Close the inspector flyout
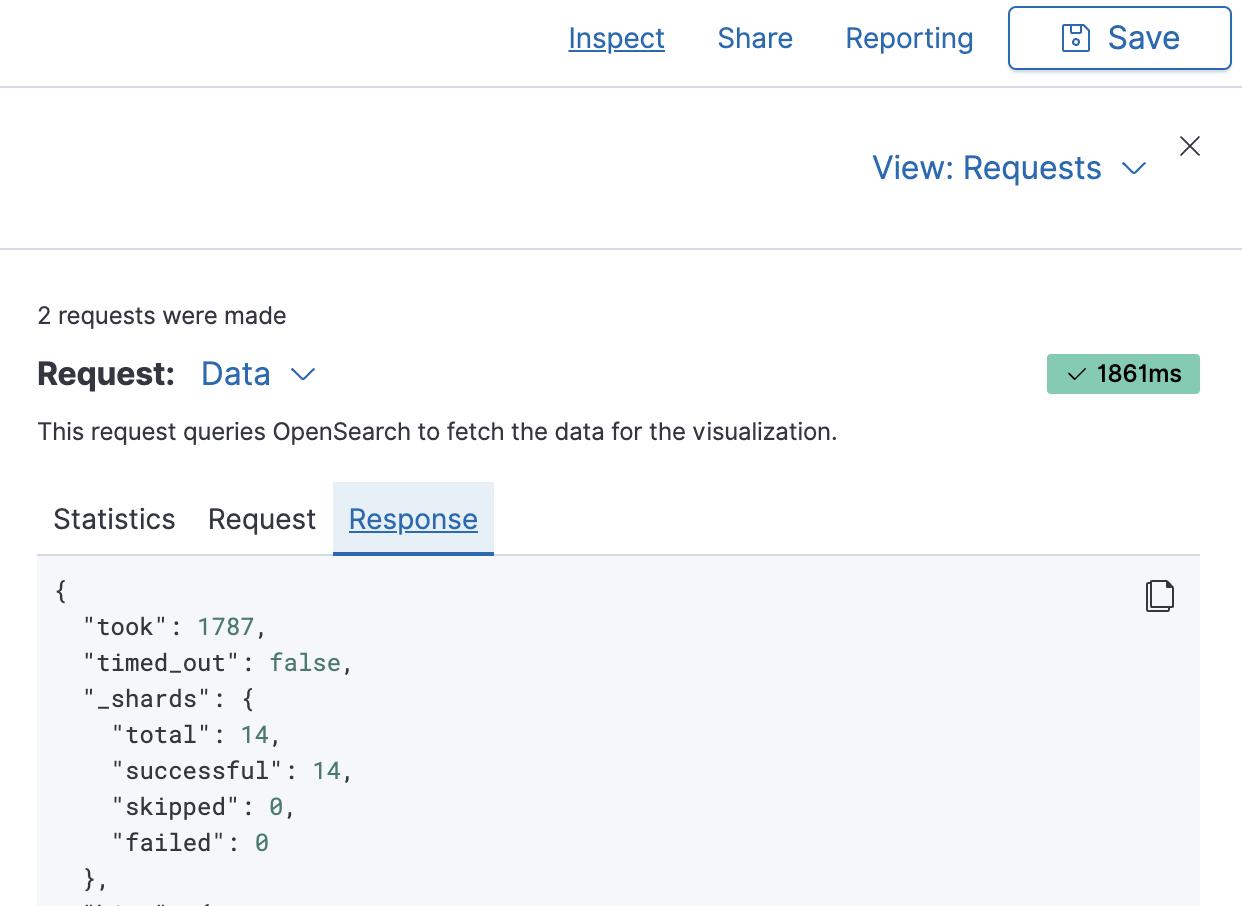Image resolution: width=1242 pixels, height=906 pixels. (1189, 147)
